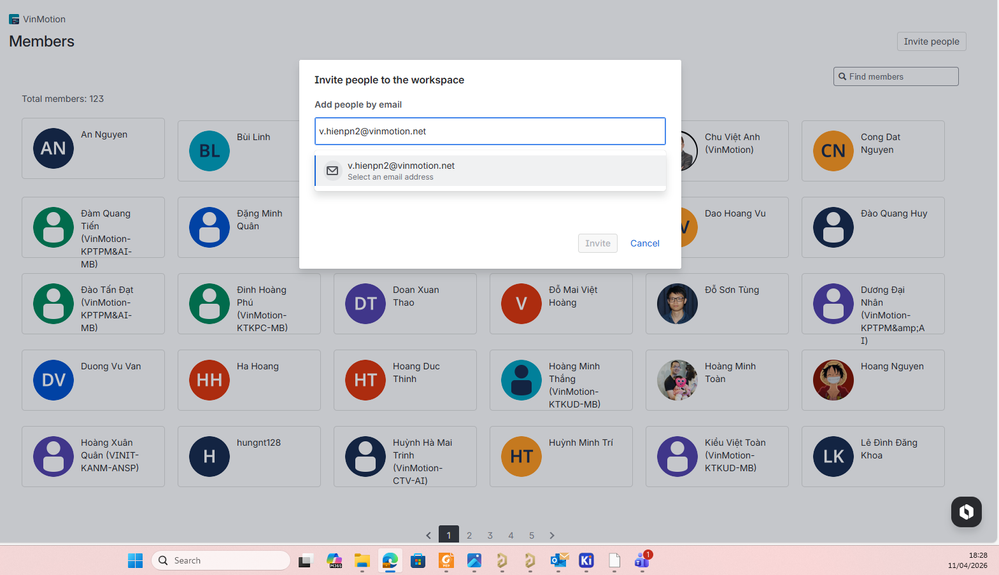This screenshot has height=575, width=999.
Task: Open Kiều Việt Toàn member card
Action: (717, 457)
